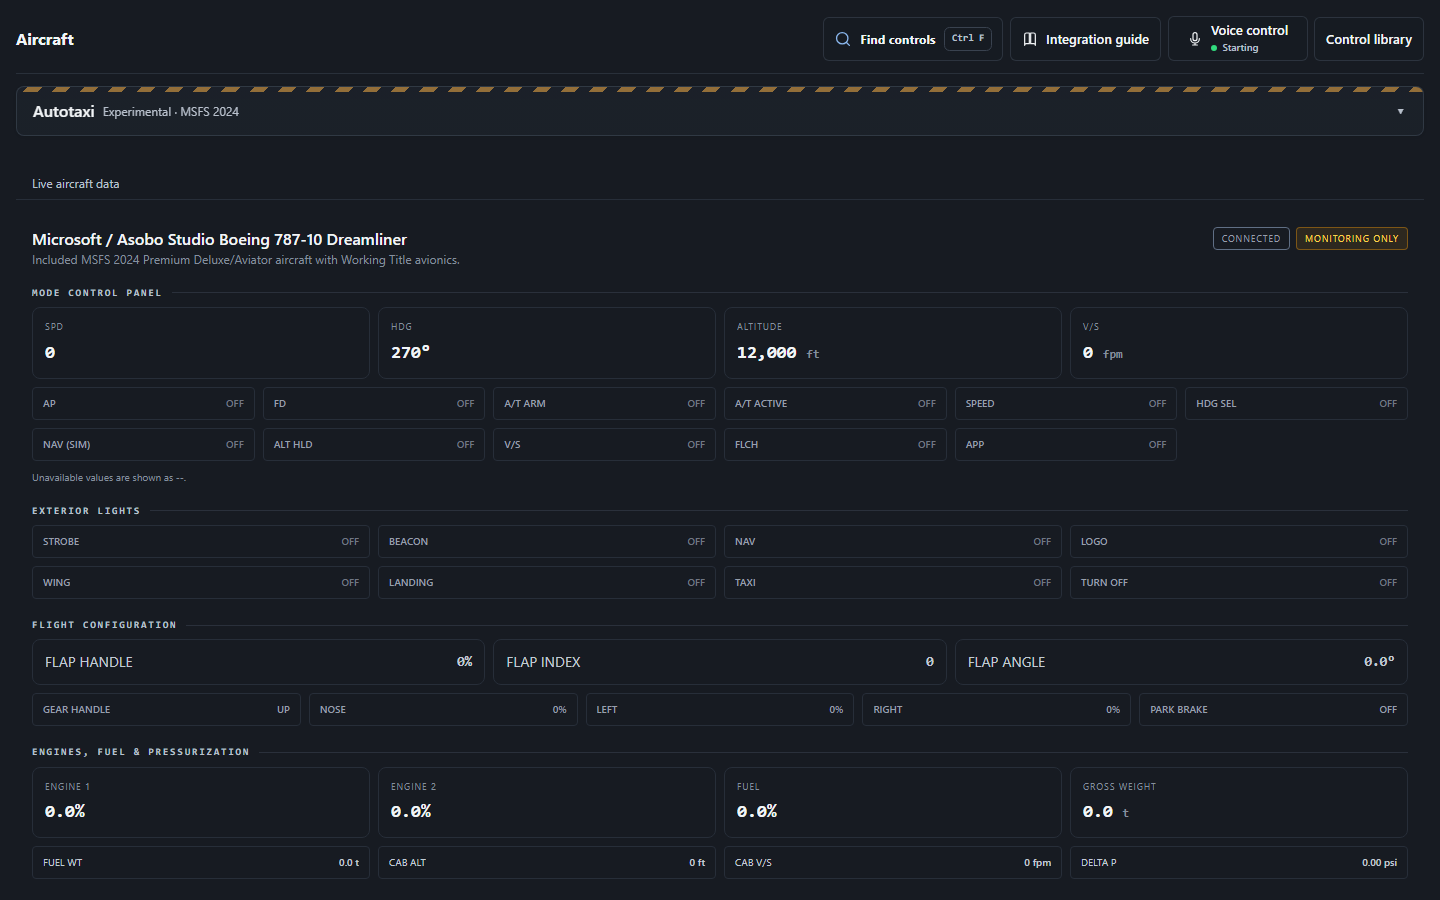This screenshot has width=1440, height=900.
Task: Click the CONNECTED status badge
Action: click(1251, 239)
